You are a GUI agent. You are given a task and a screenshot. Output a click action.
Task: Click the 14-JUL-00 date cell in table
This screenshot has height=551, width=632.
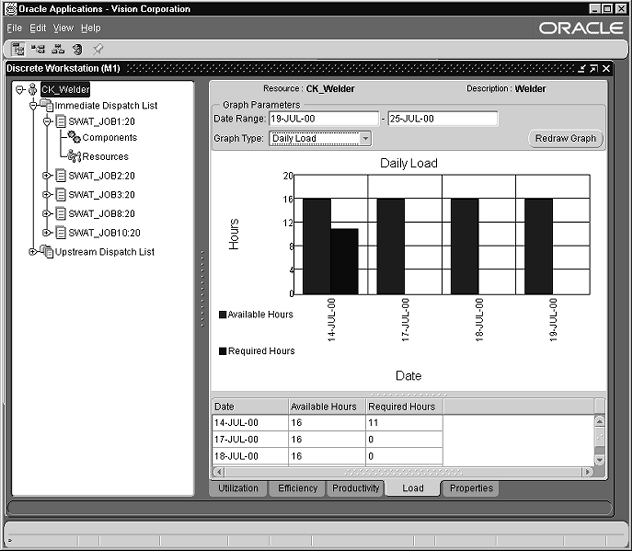pyautogui.click(x=250, y=423)
